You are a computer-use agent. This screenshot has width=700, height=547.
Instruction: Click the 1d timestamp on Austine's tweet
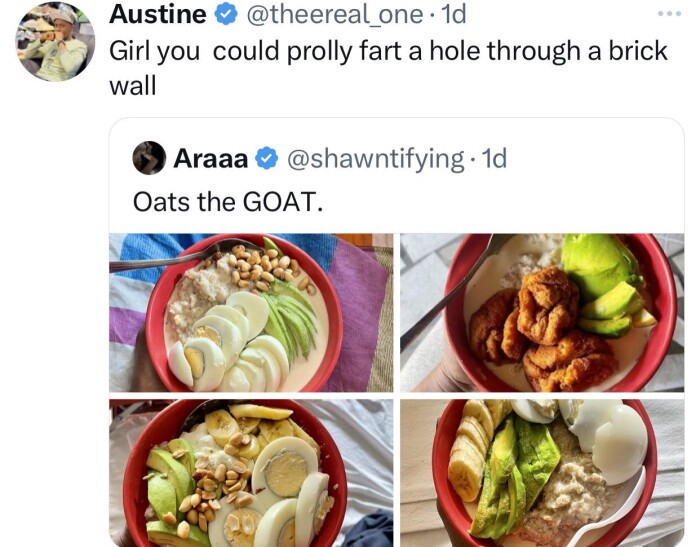click(453, 15)
